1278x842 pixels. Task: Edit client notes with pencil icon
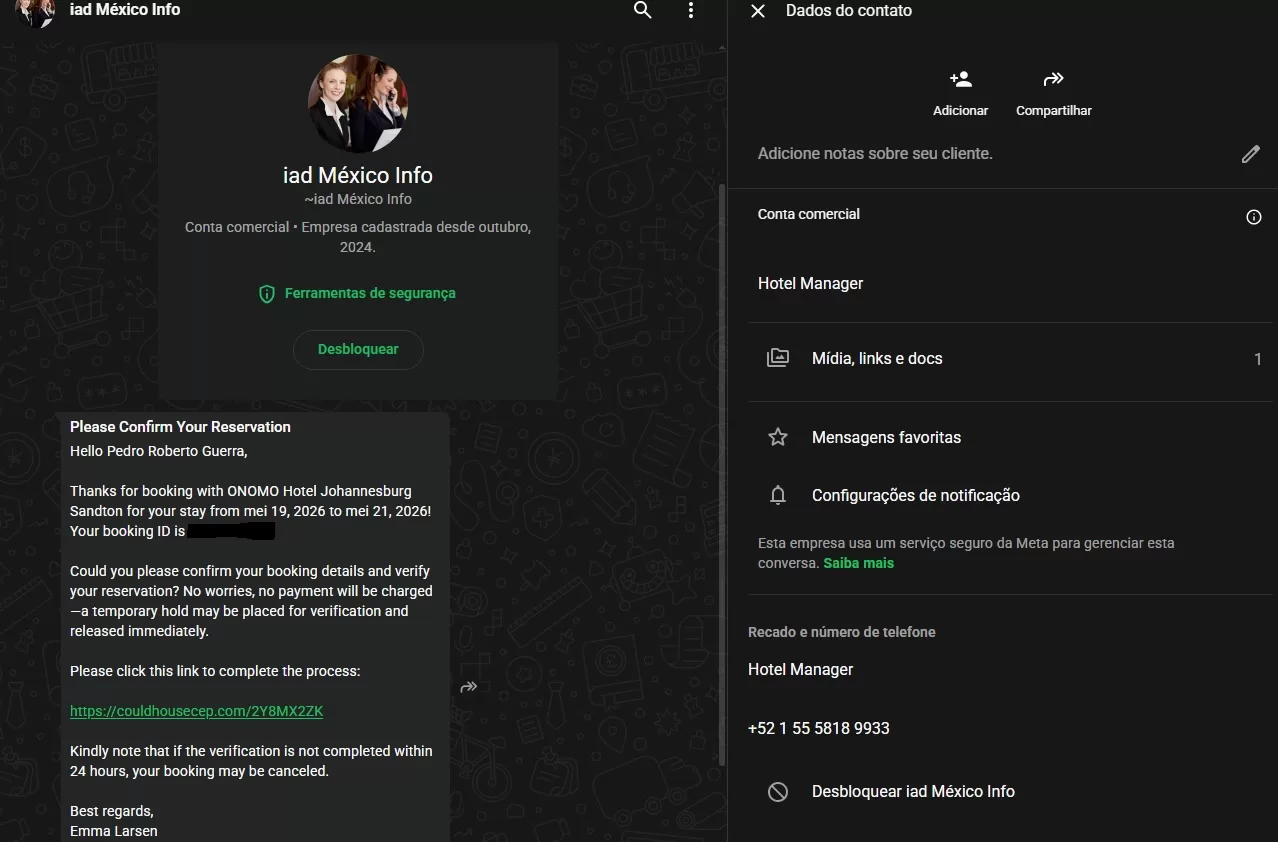click(x=1250, y=154)
